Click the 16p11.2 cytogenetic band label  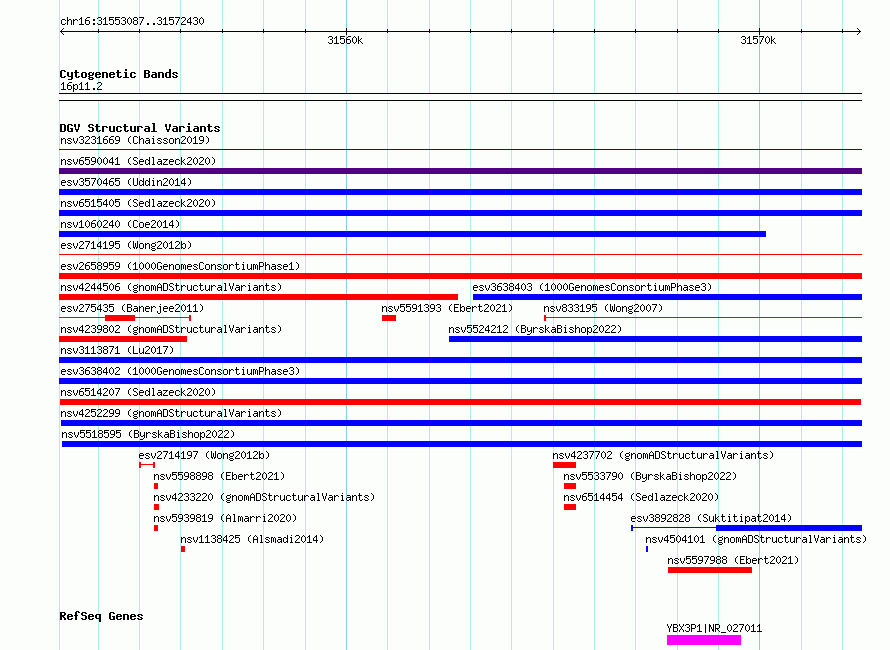81,86
